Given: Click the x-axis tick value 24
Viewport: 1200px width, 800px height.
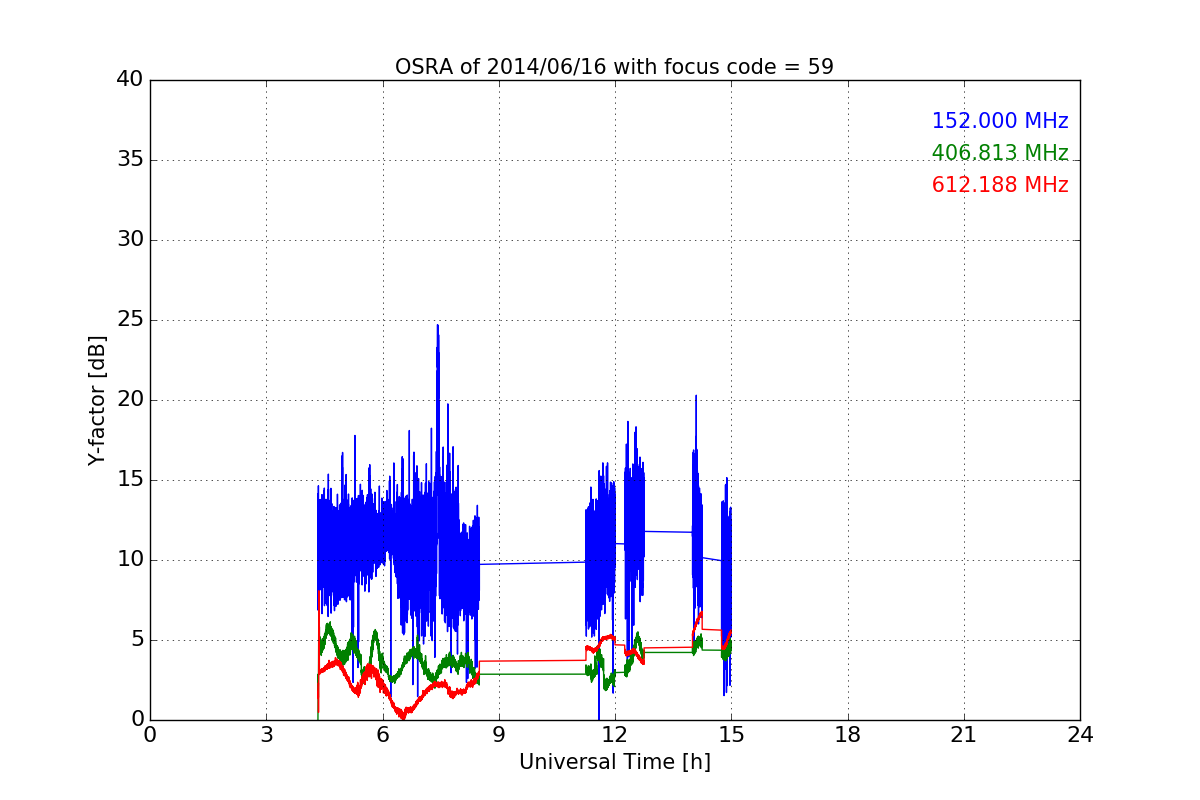Looking at the screenshot, I should pyautogui.click(x=1080, y=735).
